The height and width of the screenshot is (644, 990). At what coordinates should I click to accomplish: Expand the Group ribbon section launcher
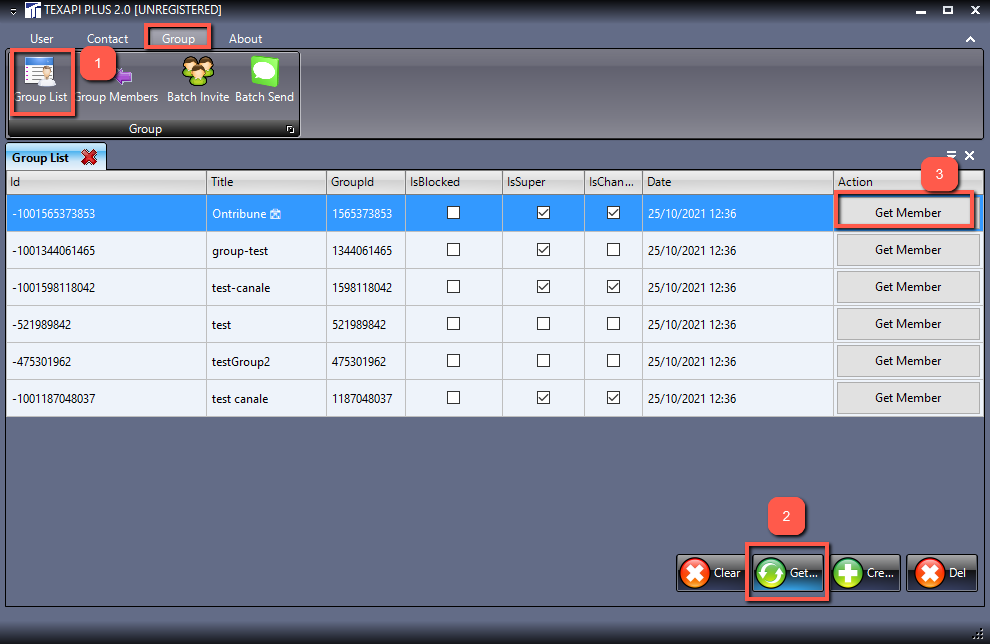[290, 129]
